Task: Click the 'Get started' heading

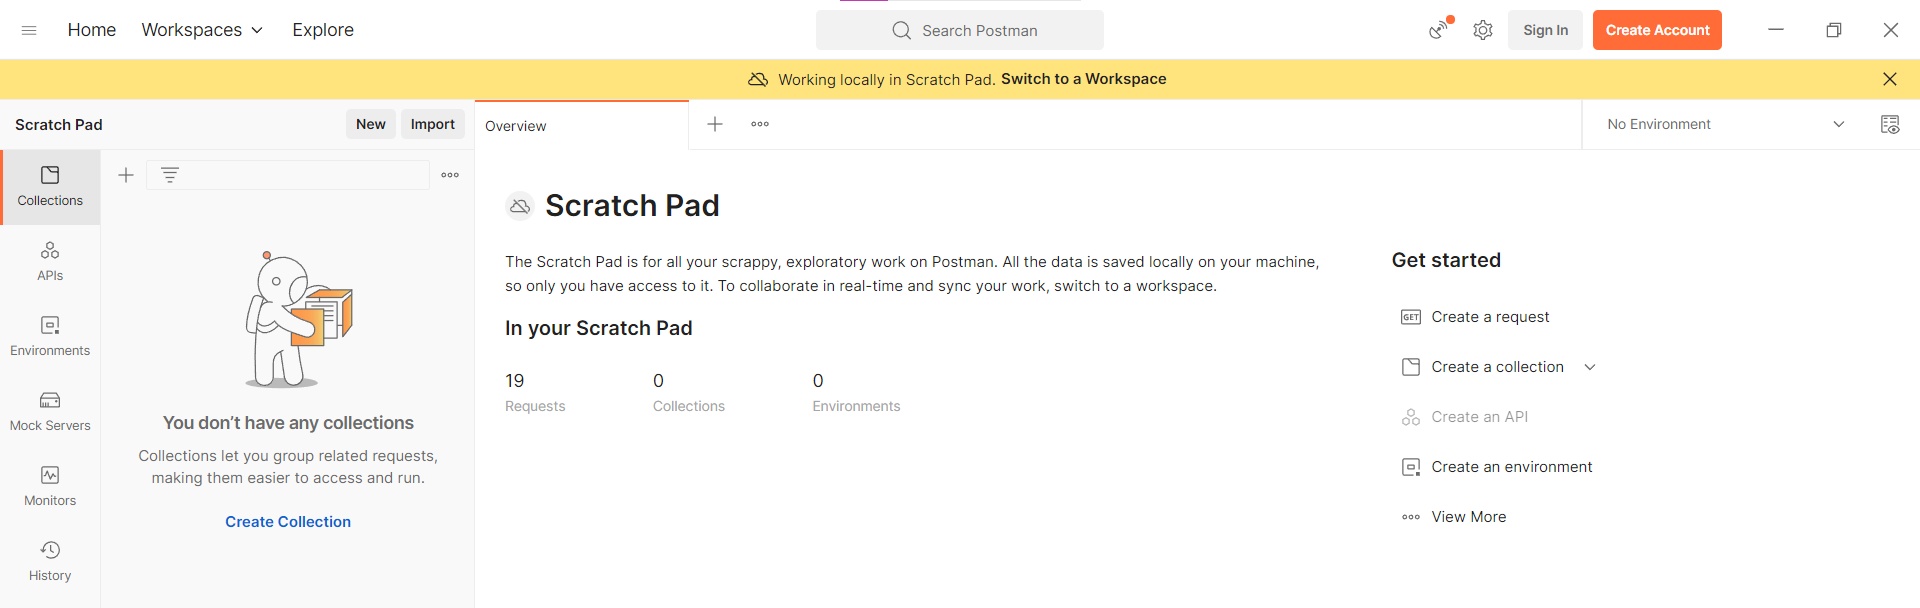Action: [x=1446, y=260]
